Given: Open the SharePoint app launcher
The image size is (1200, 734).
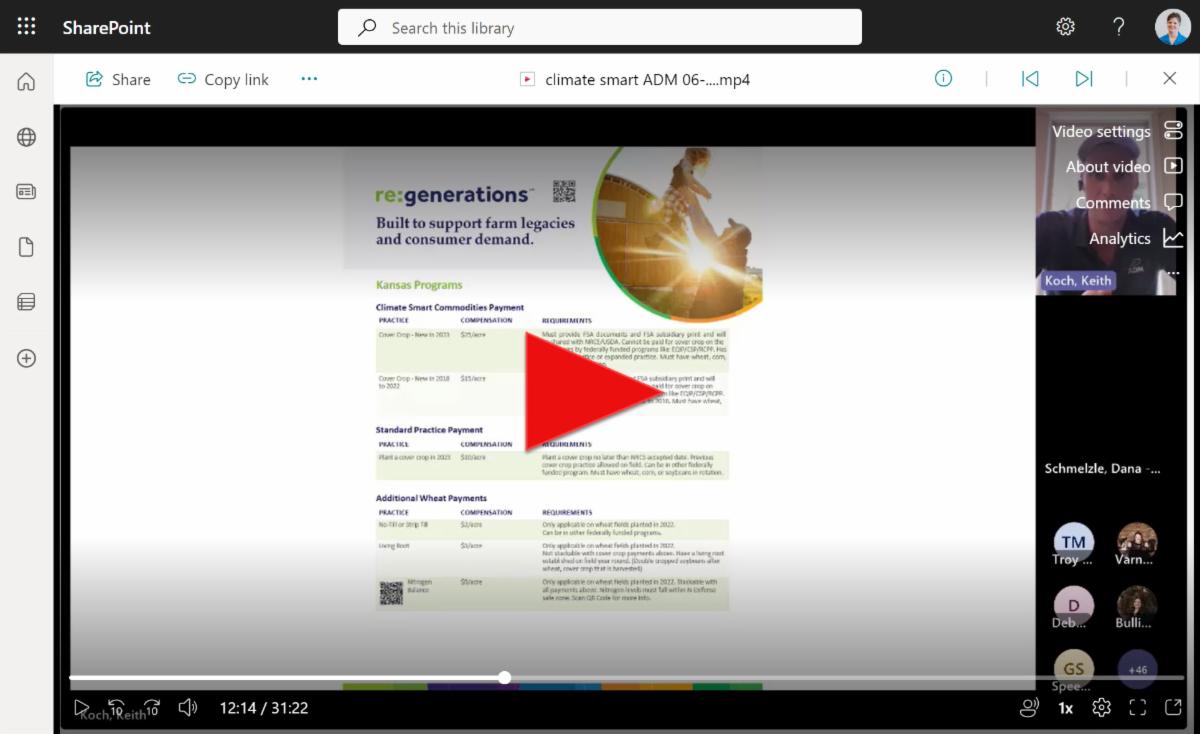Looking at the screenshot, I should coord(26,27).
